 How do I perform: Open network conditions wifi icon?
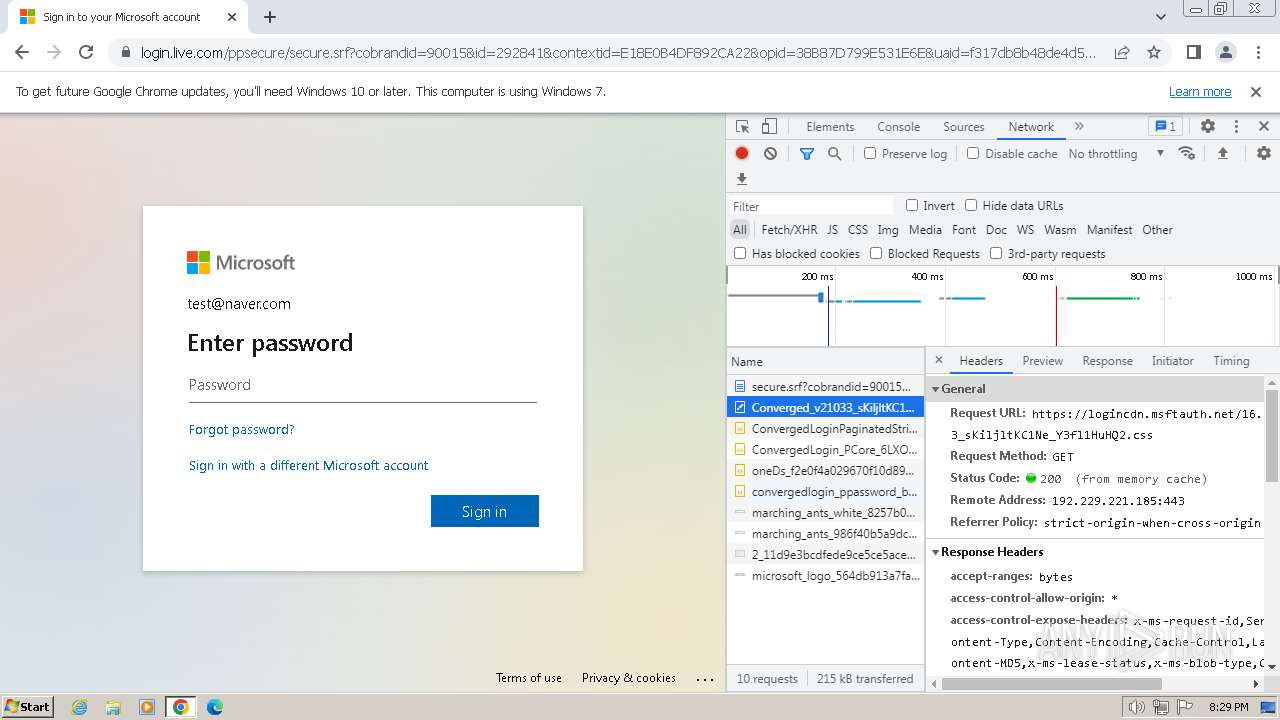pyautogui.click(x=1187, y=153)
